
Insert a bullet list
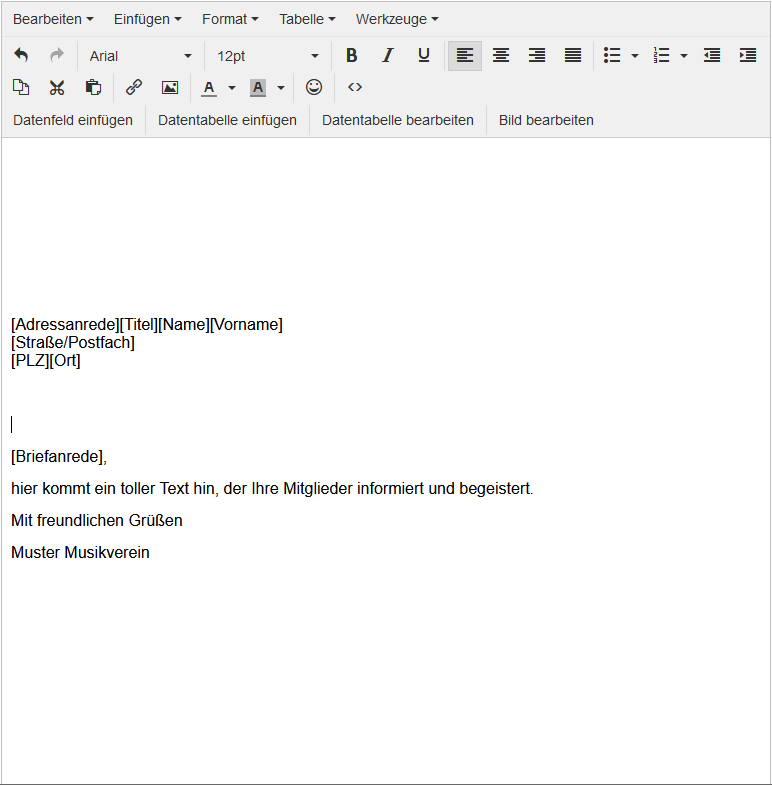(612, 55)
